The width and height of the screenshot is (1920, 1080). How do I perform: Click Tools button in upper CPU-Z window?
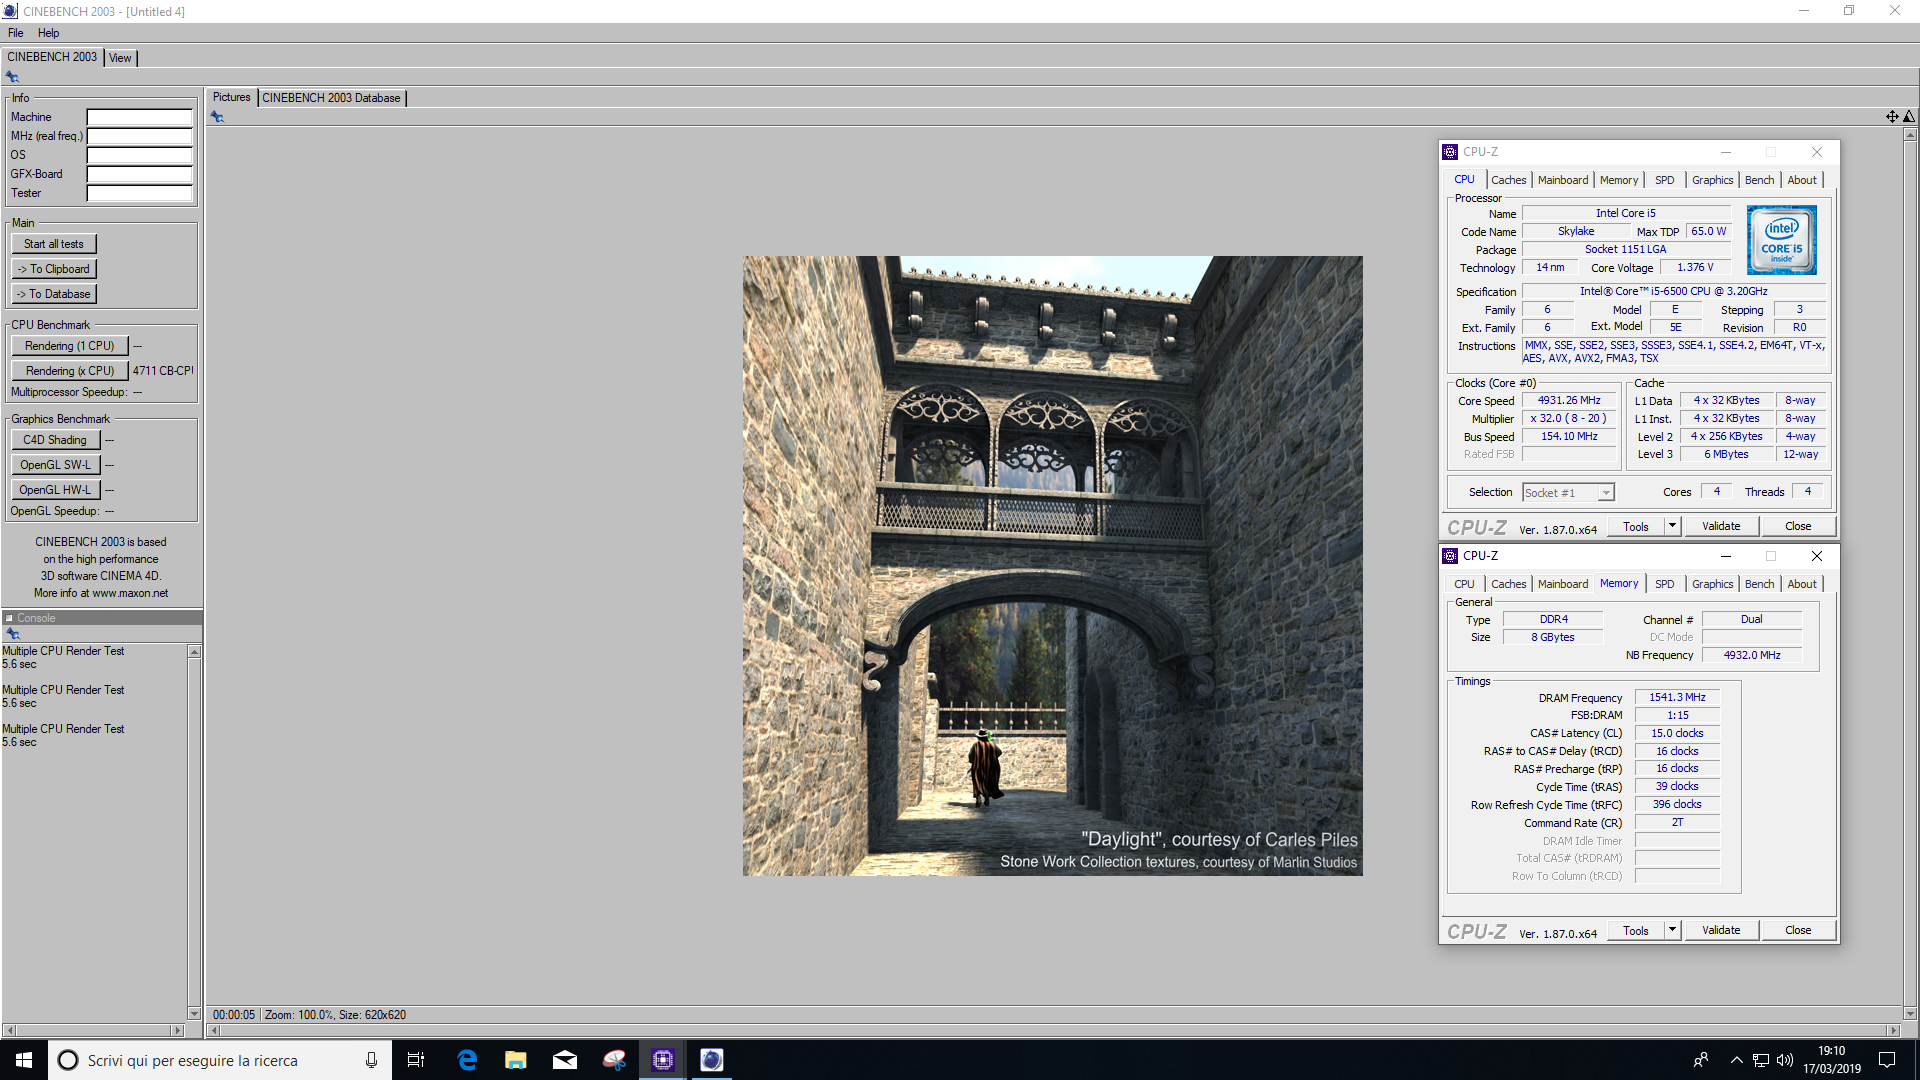[1636, 526]
